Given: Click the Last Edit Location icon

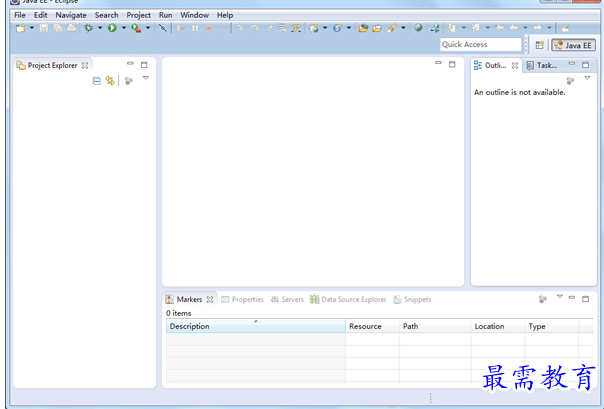Looking at the screenshot, I should [x=500, y=28].
